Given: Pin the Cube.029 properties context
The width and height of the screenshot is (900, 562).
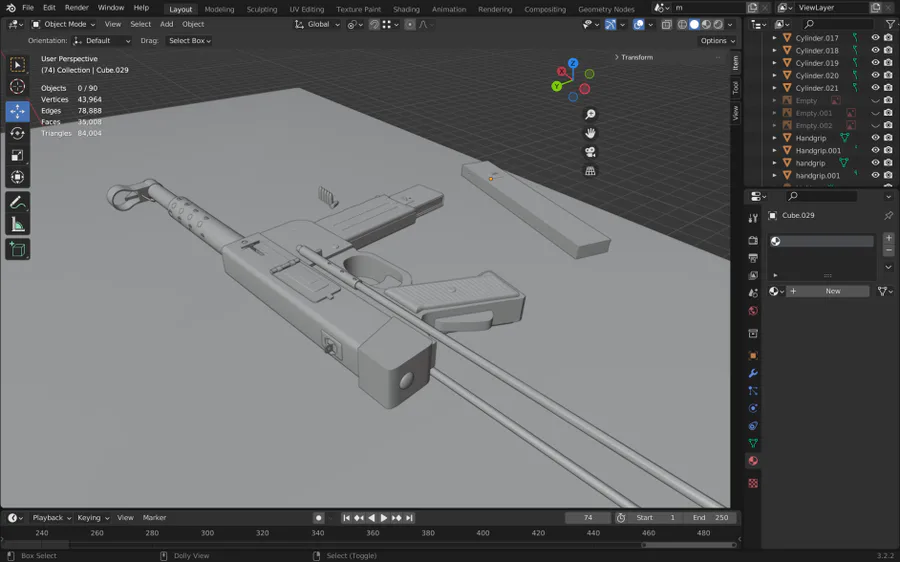Looking at the screenshot, I should click(x=888, y=215).
